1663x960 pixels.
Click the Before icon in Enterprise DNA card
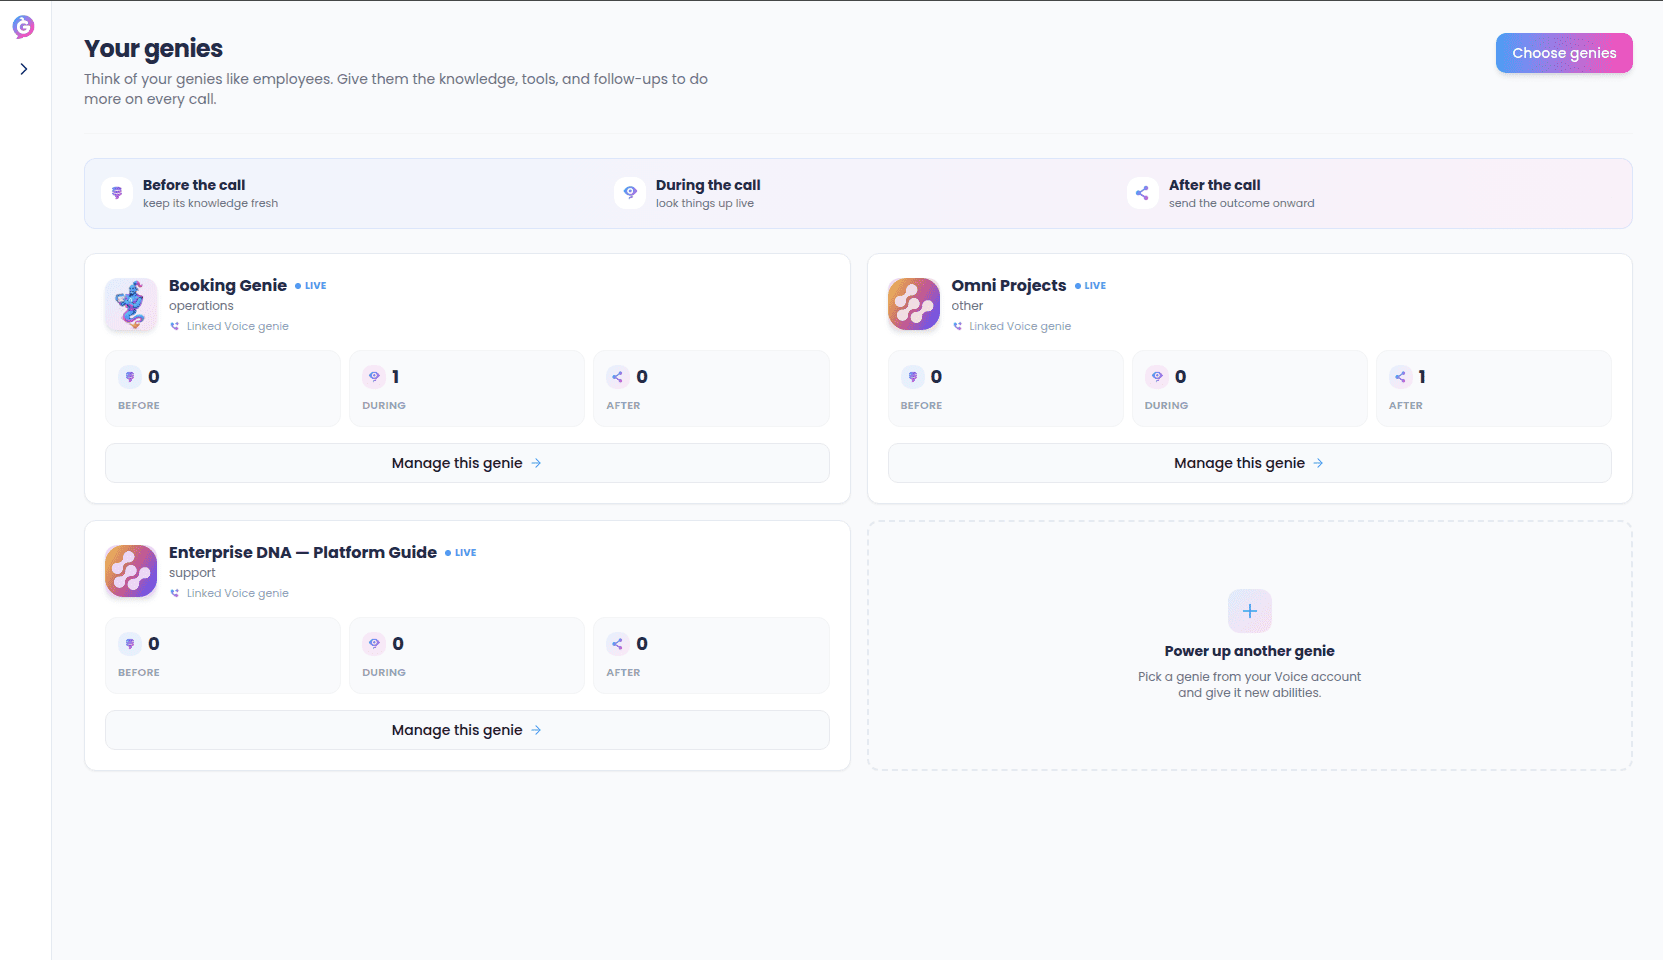(130, 644)
